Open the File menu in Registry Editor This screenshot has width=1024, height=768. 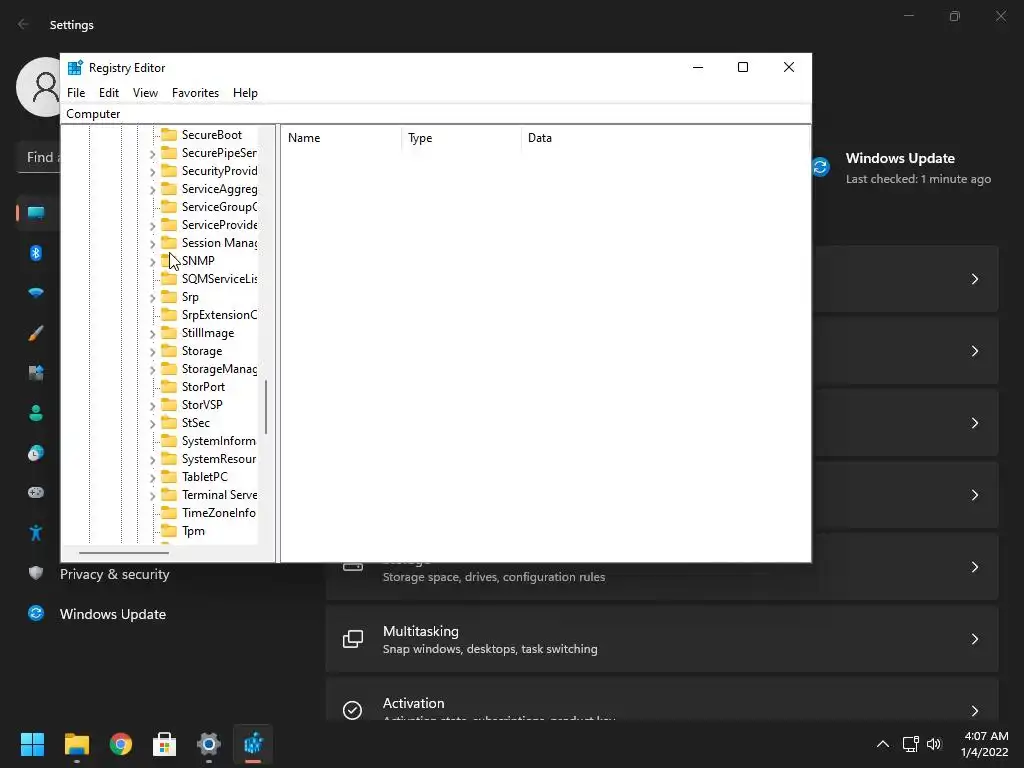(x=76, y=93)
